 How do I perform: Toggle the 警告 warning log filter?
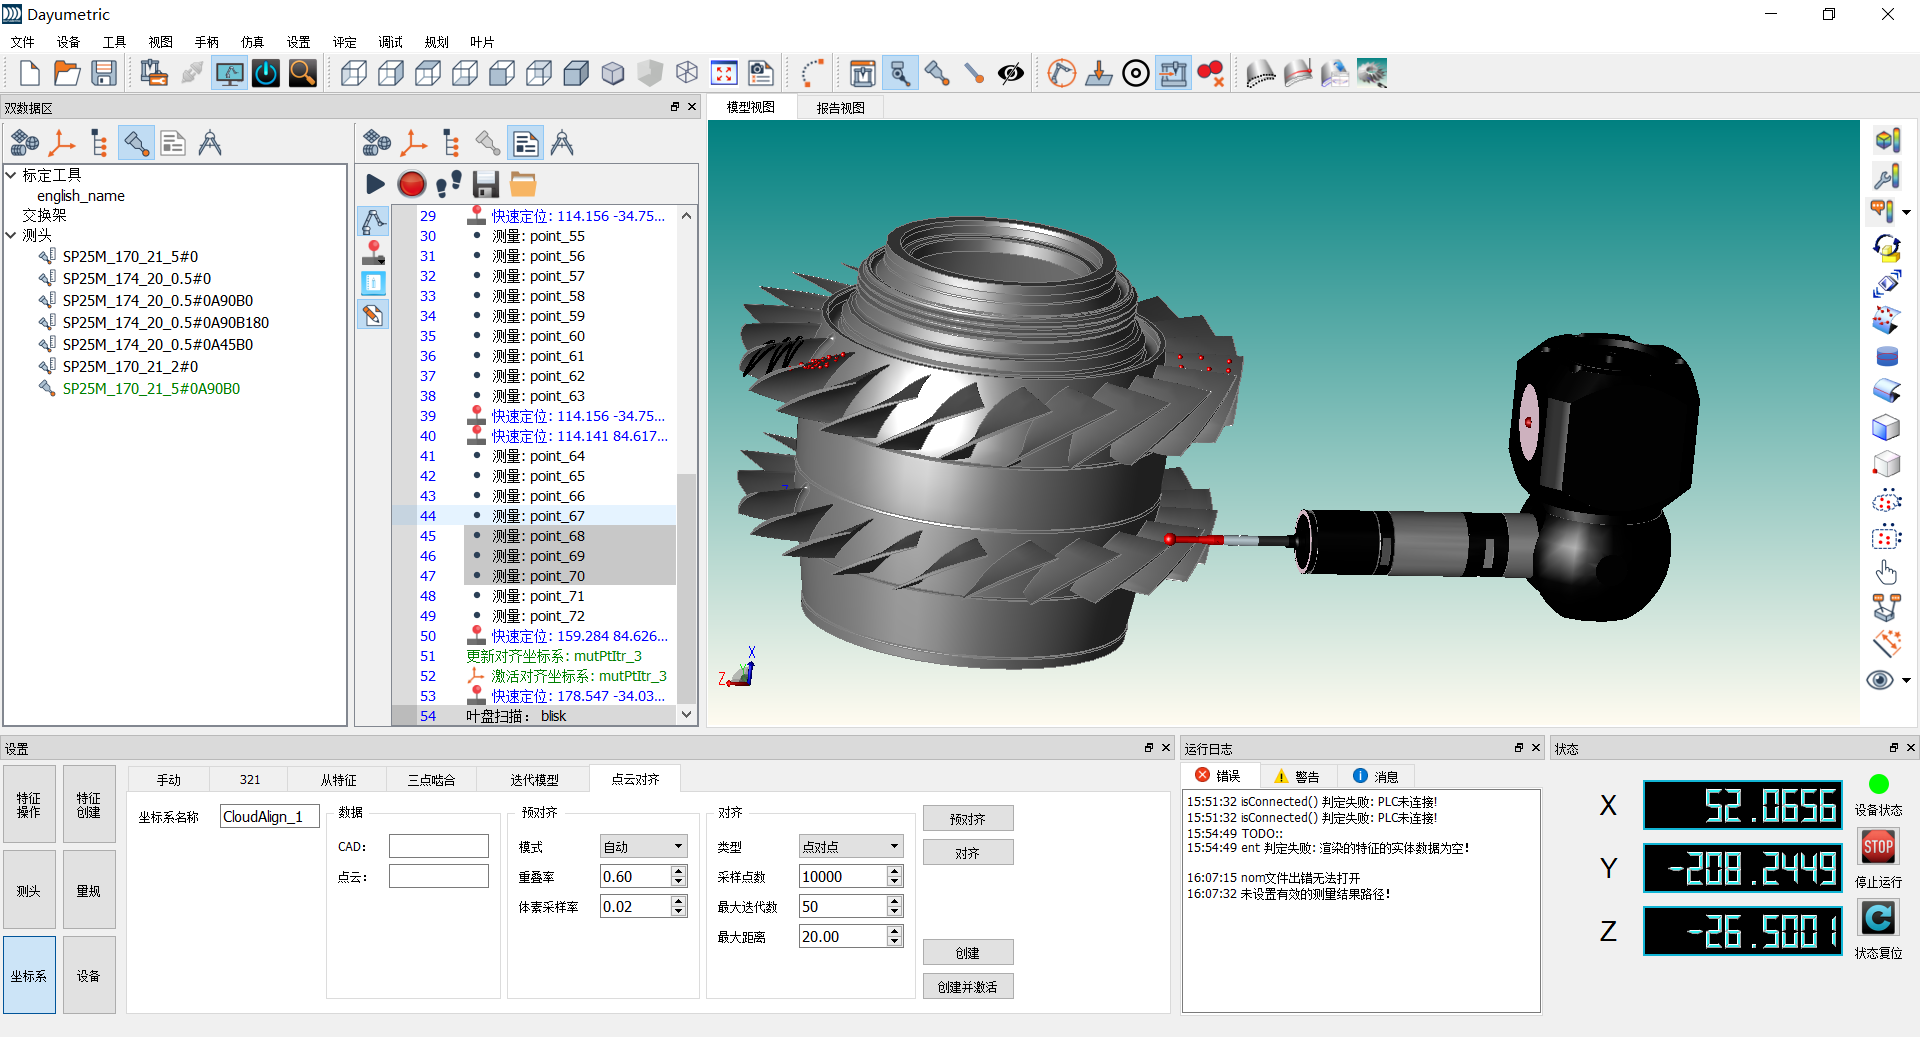pos(1297,776)
